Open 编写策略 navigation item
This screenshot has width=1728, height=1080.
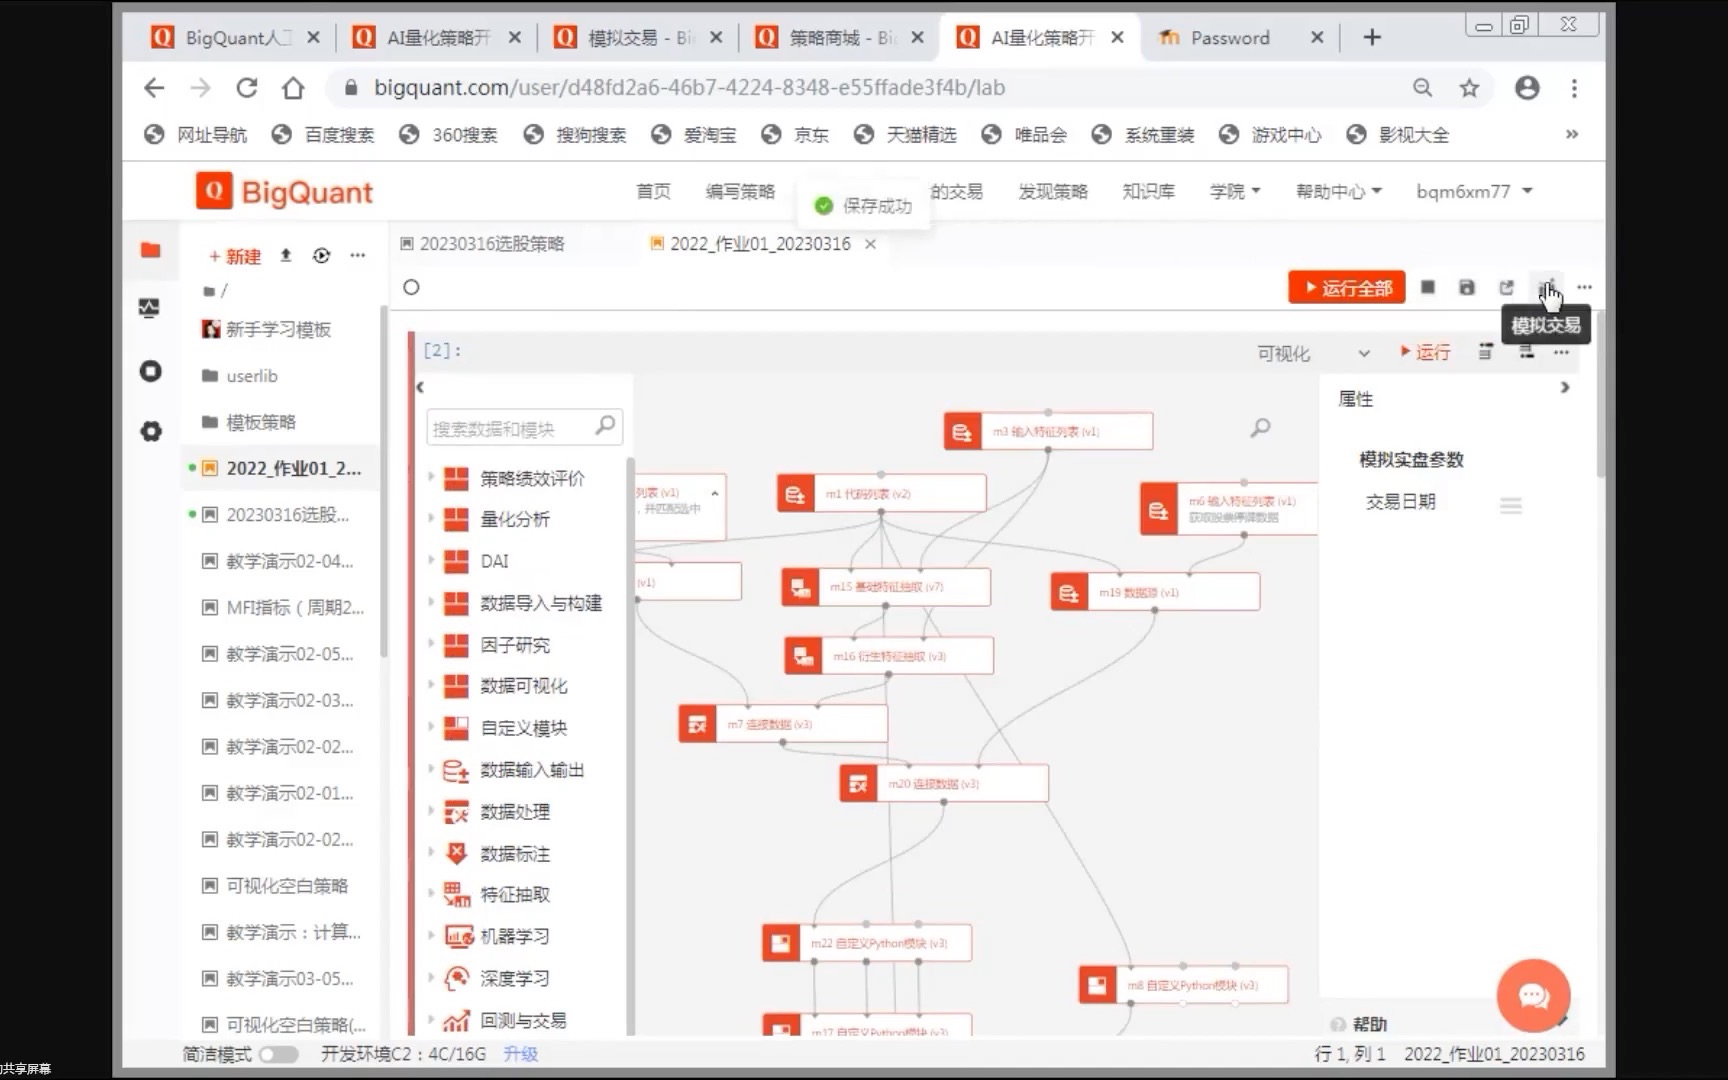(740, 191)
